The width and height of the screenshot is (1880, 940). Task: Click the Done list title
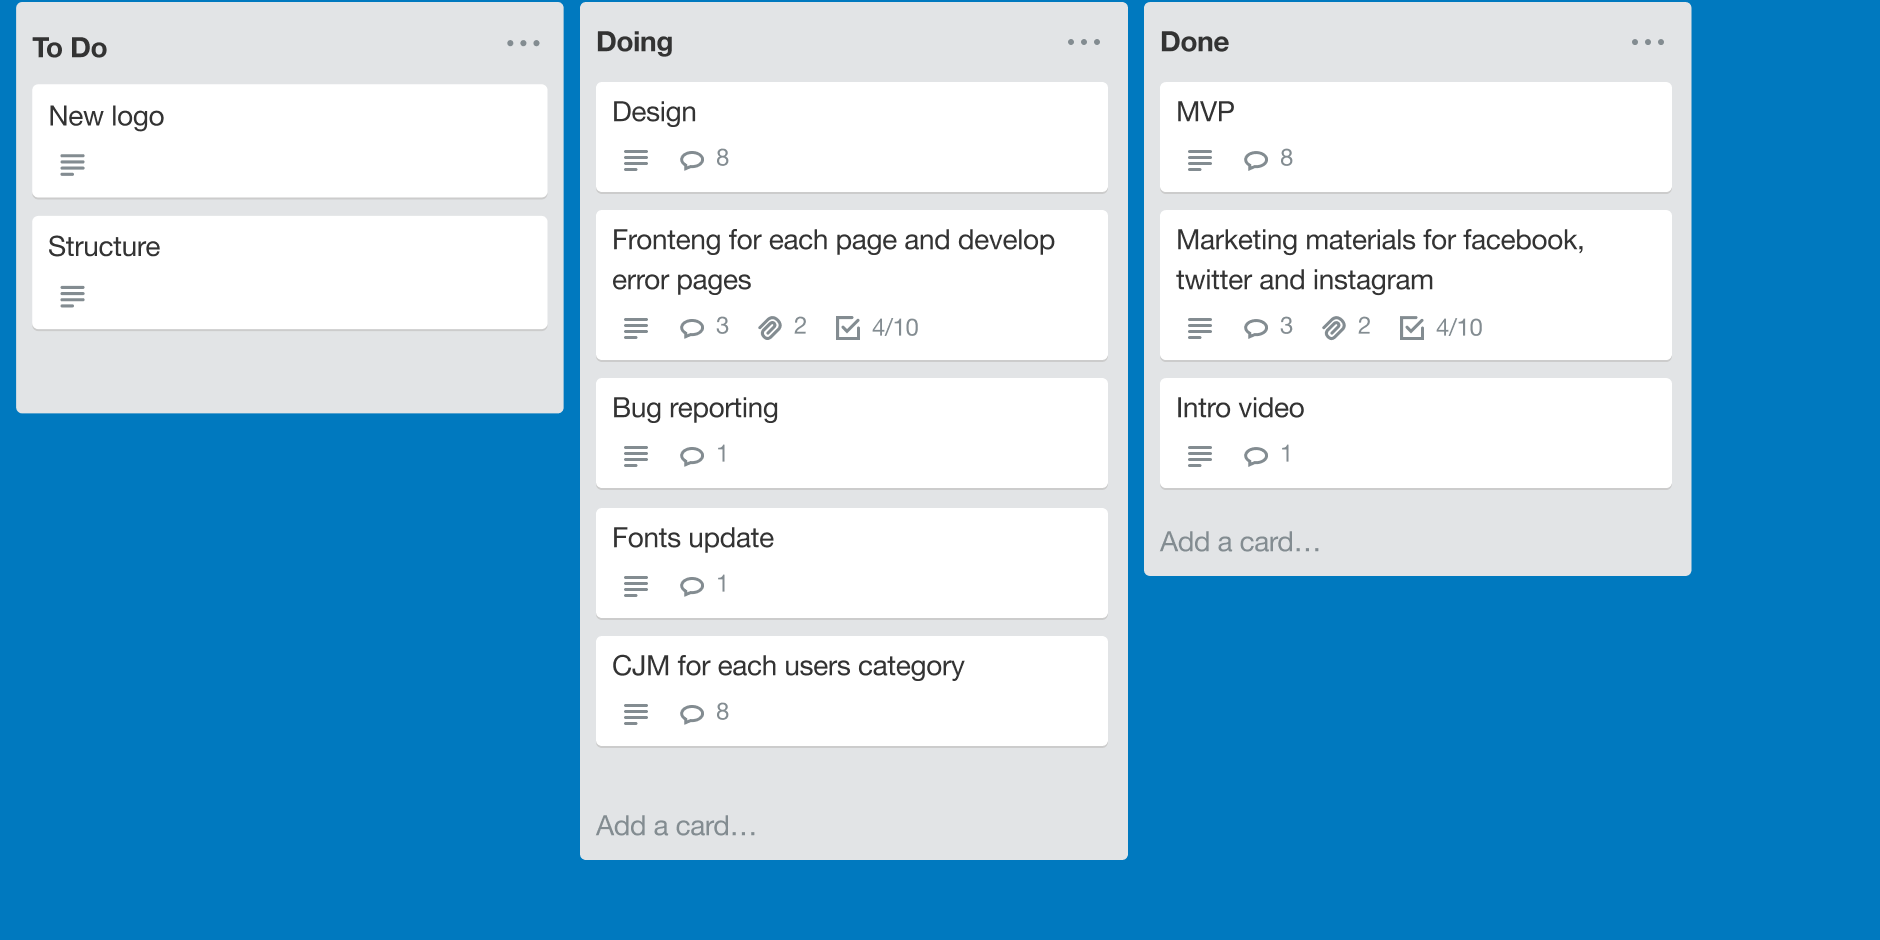[x=1194, y=42]
